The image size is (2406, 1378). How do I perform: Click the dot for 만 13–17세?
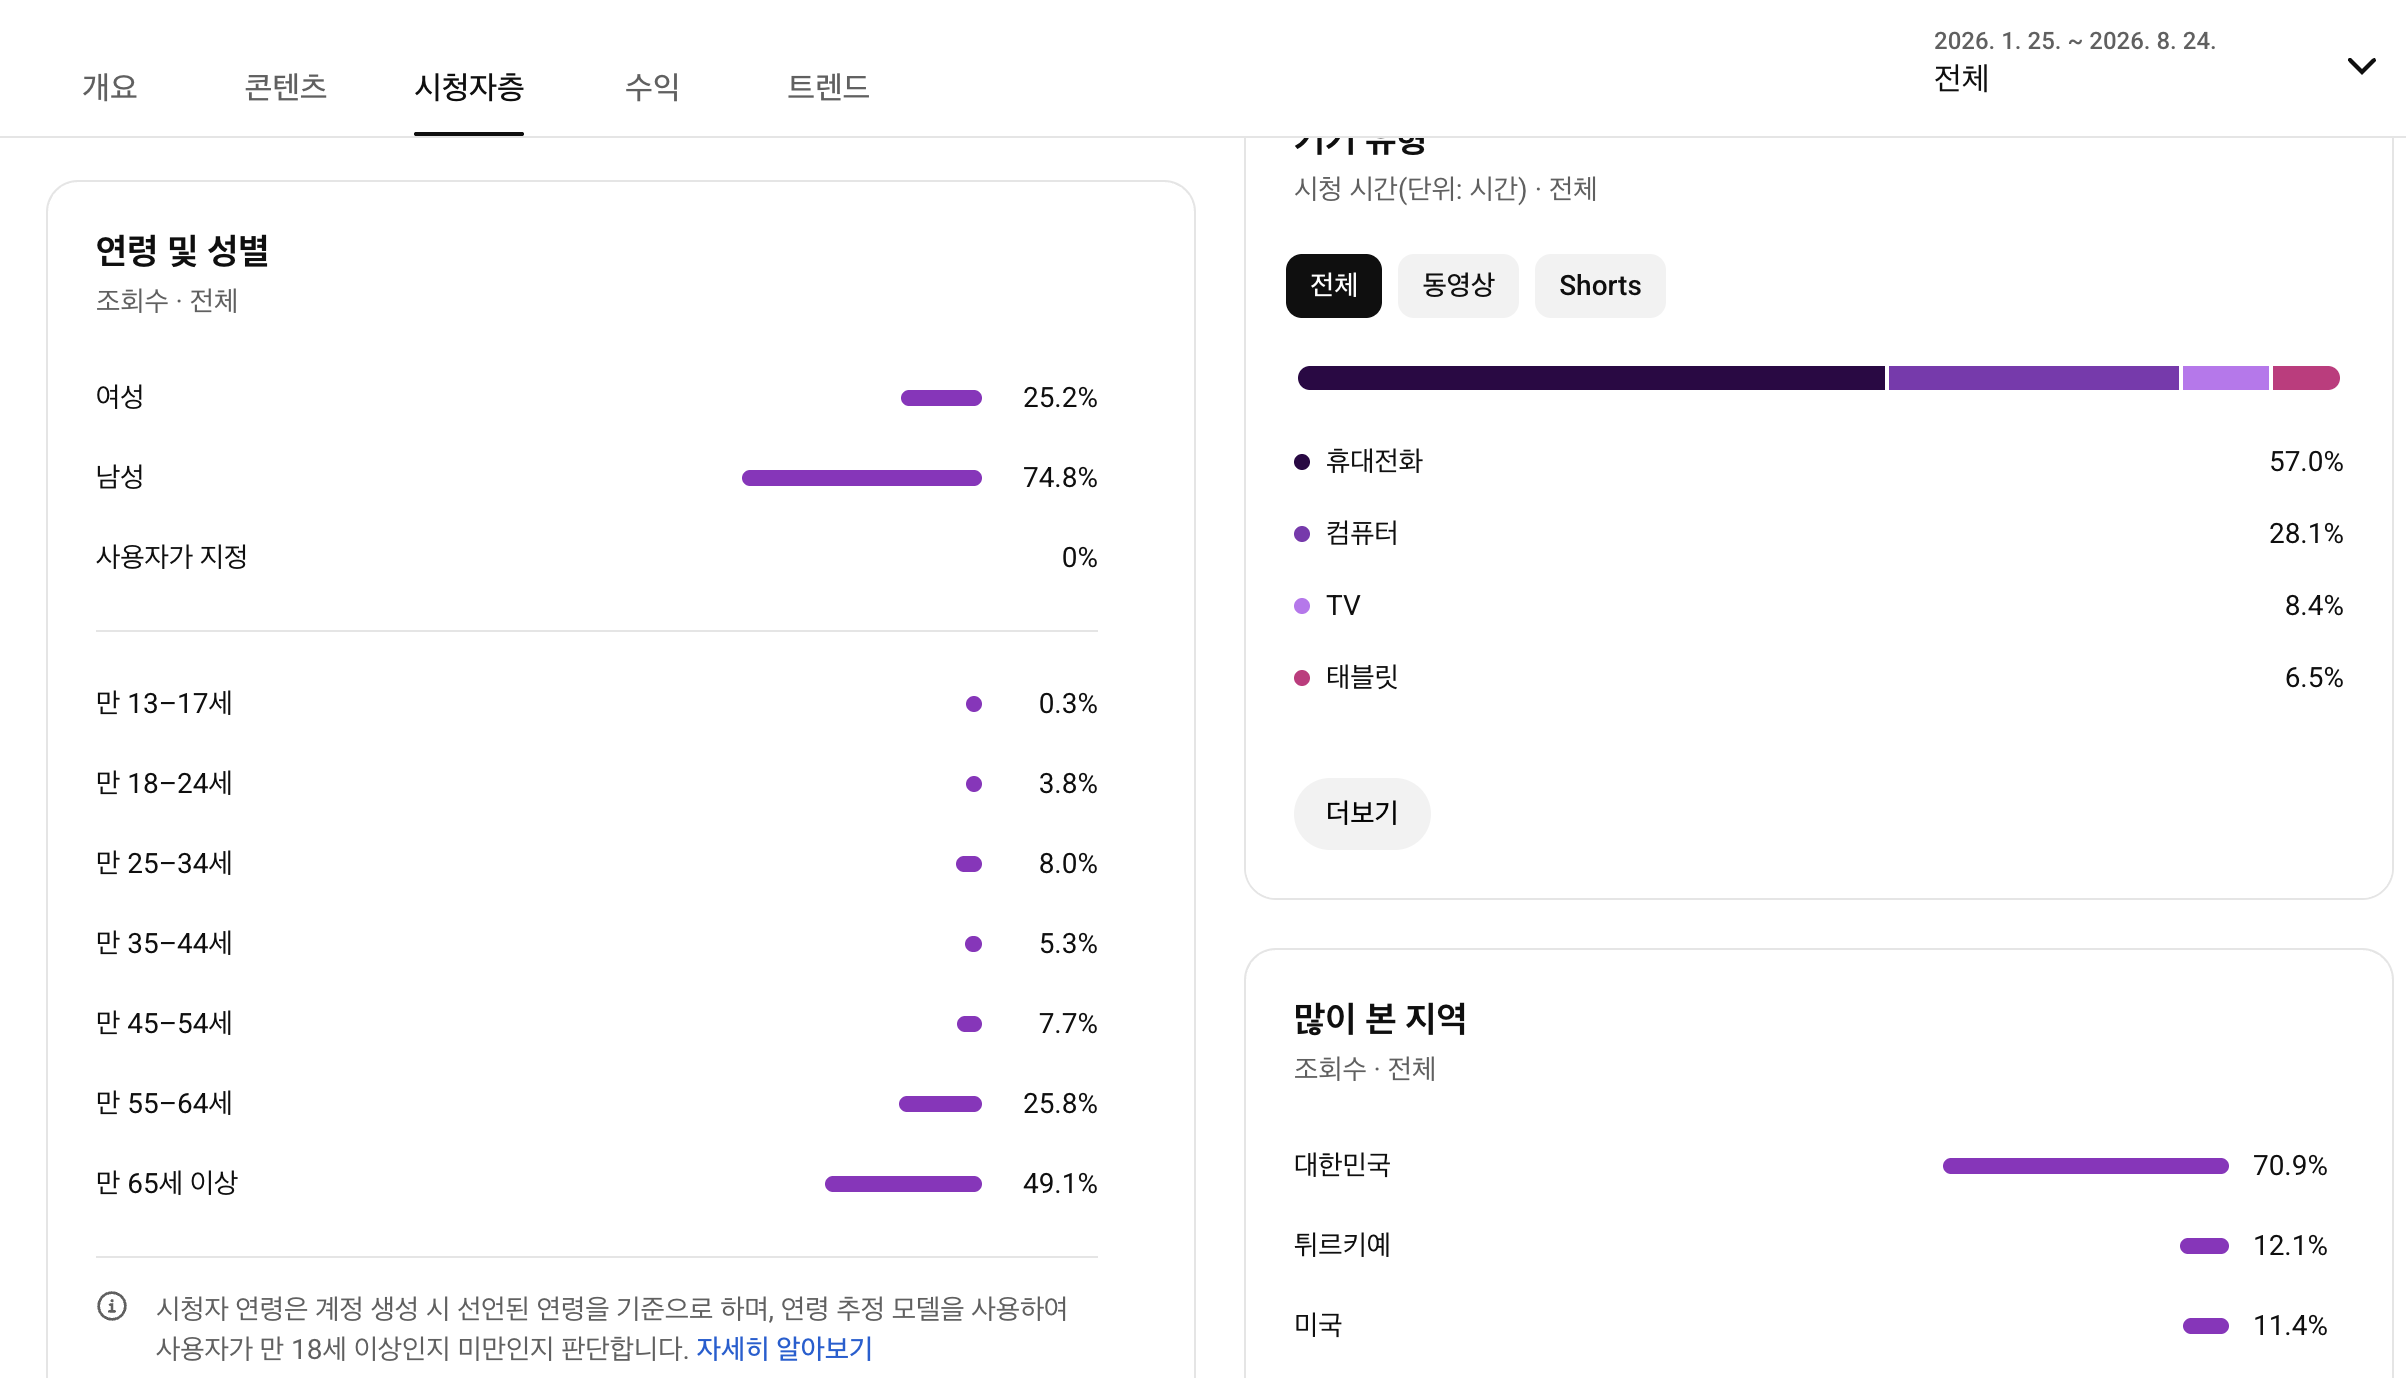(974, 704)
